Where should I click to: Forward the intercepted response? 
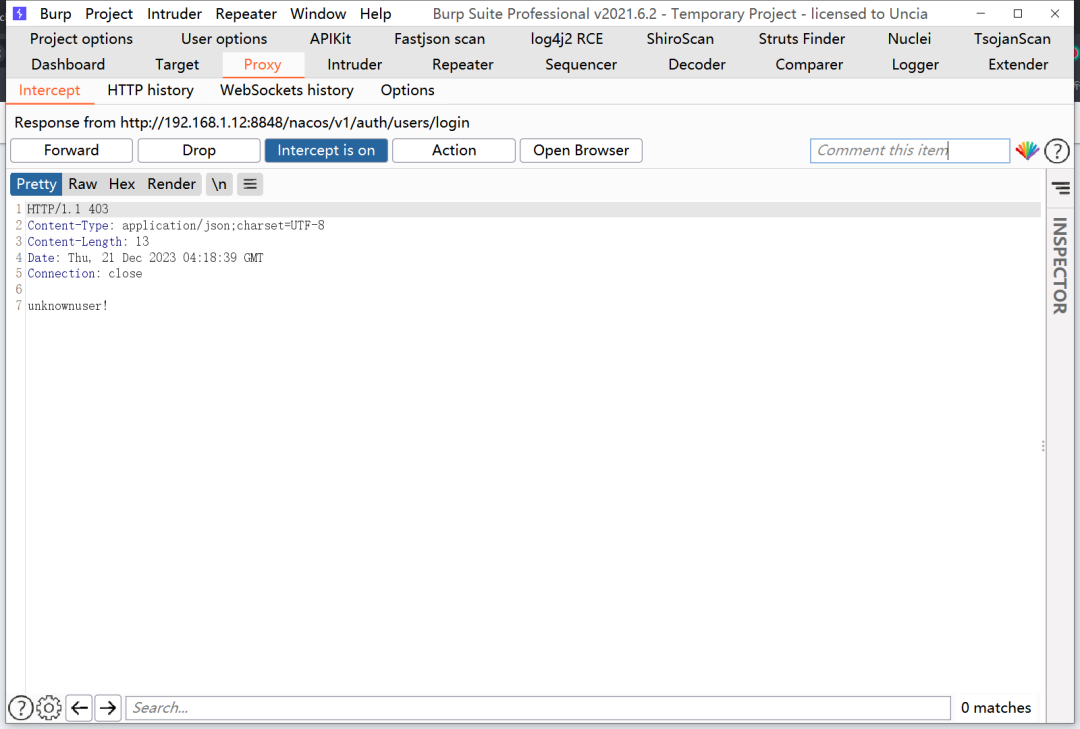pyautogui.click(x=72, y=150)
